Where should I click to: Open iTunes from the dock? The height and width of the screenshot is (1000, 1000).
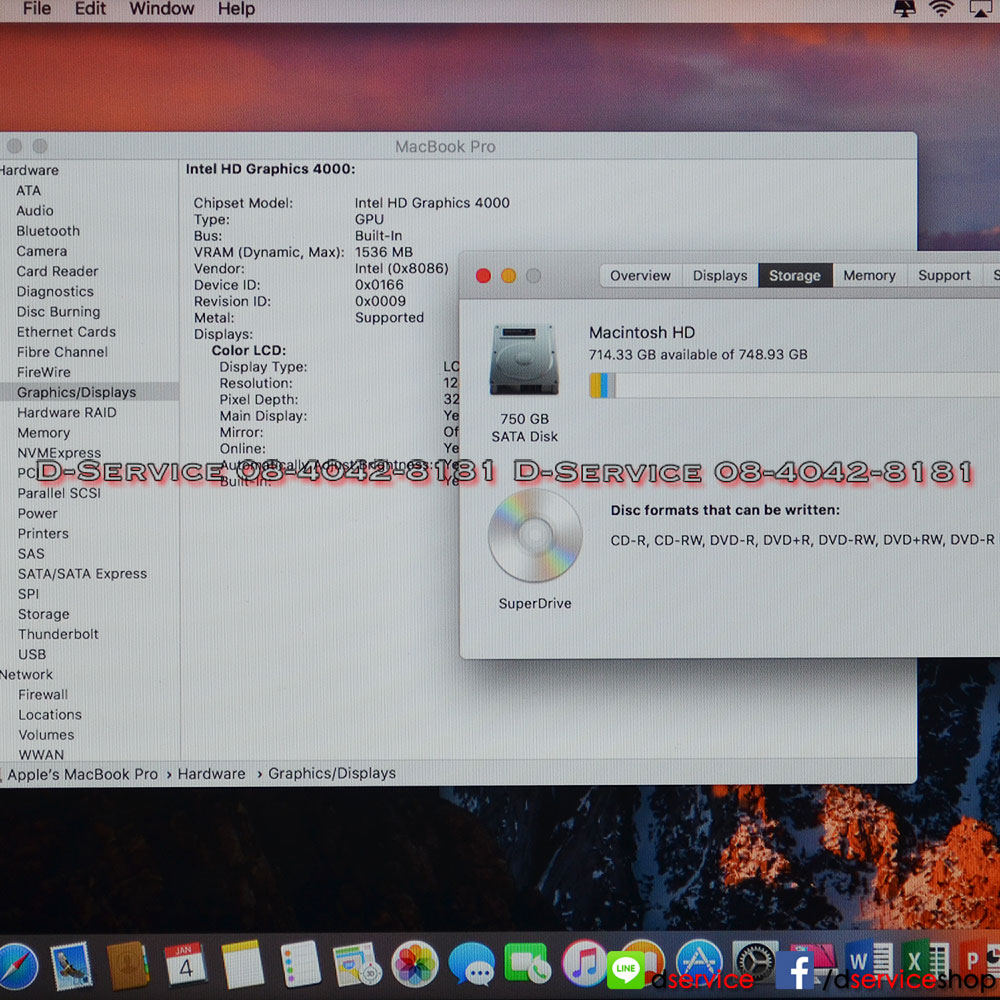point(584,962)
